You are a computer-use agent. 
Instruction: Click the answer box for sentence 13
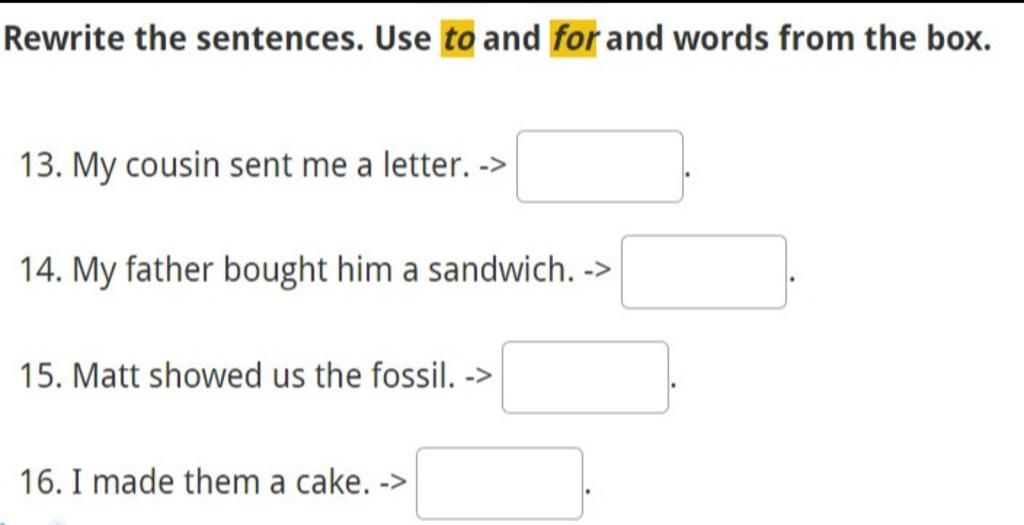[600, 167]
